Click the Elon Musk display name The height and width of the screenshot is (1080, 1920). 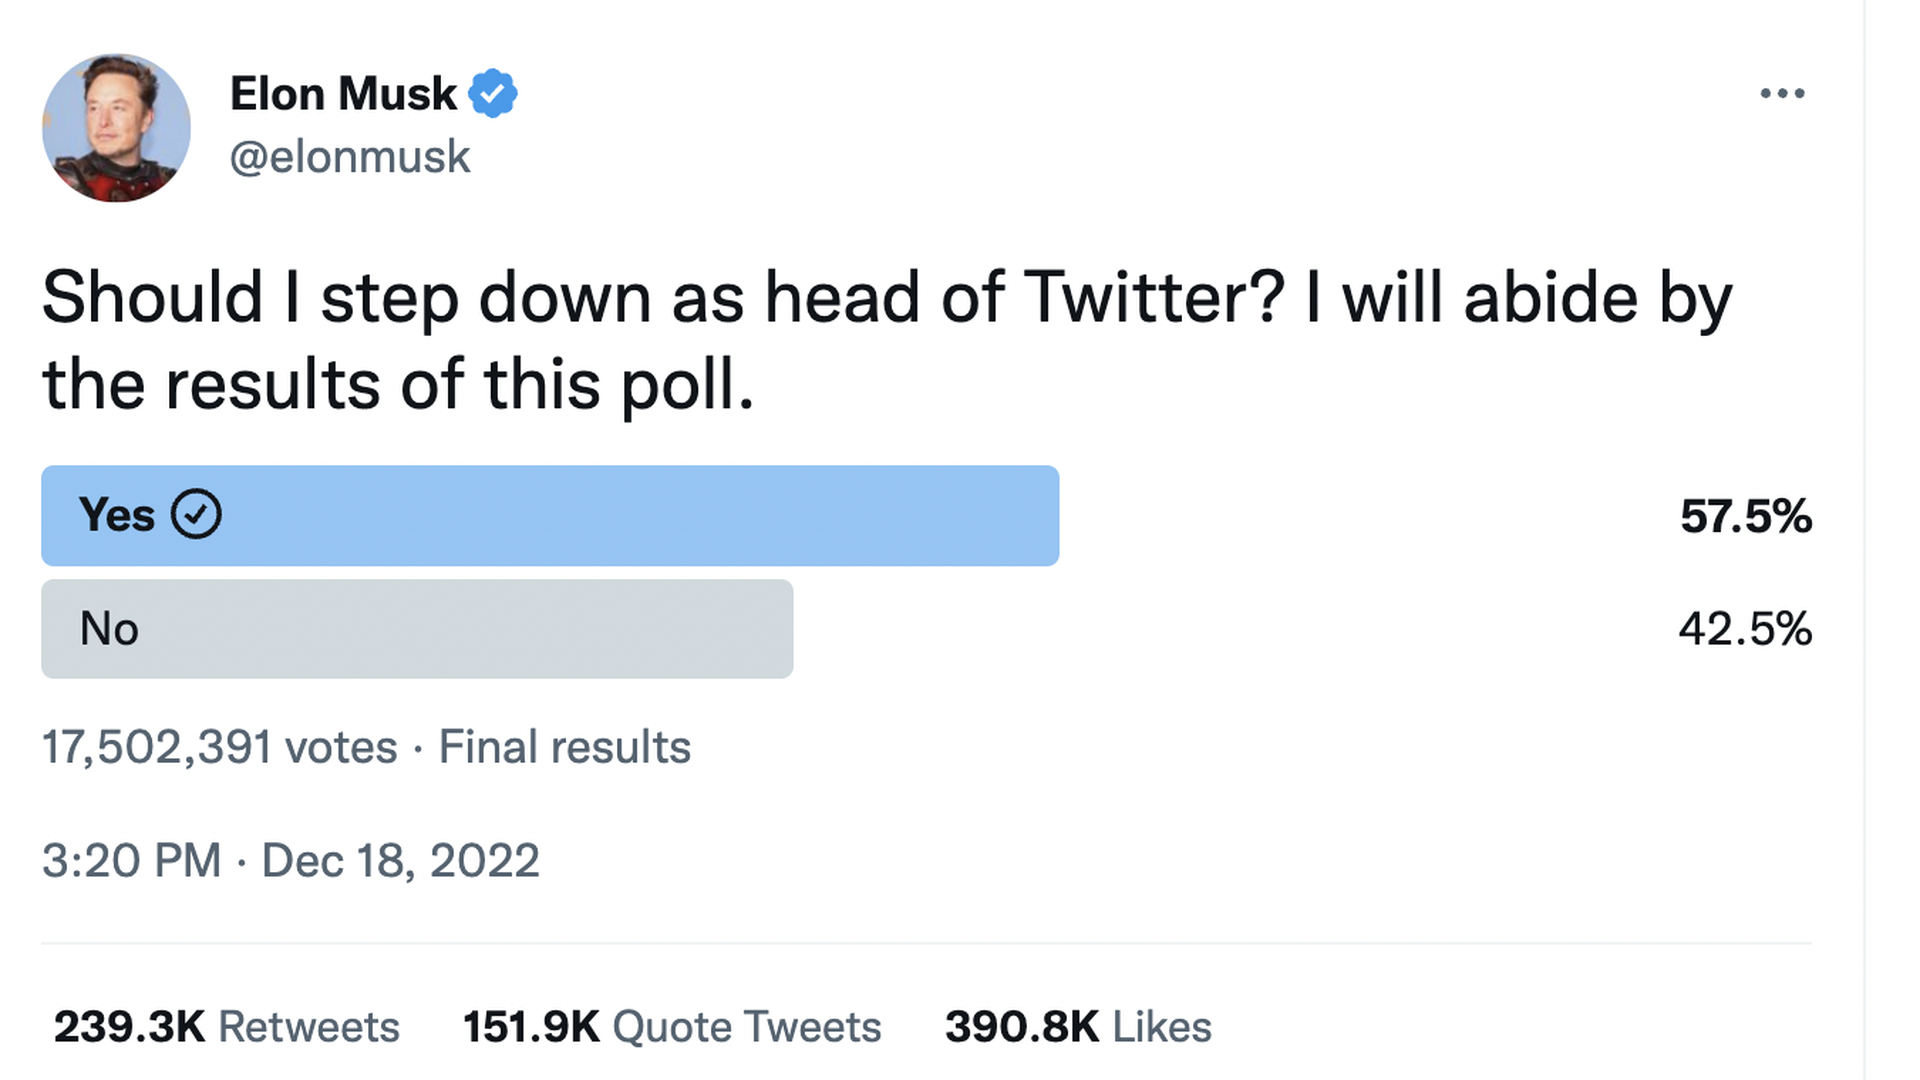(x=343, y=94)
